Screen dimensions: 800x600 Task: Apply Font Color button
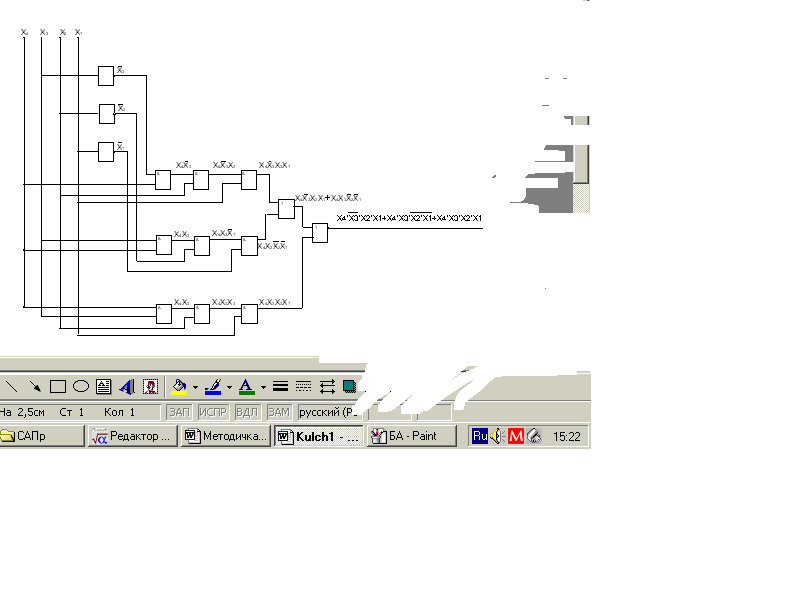tap(246, 387)
